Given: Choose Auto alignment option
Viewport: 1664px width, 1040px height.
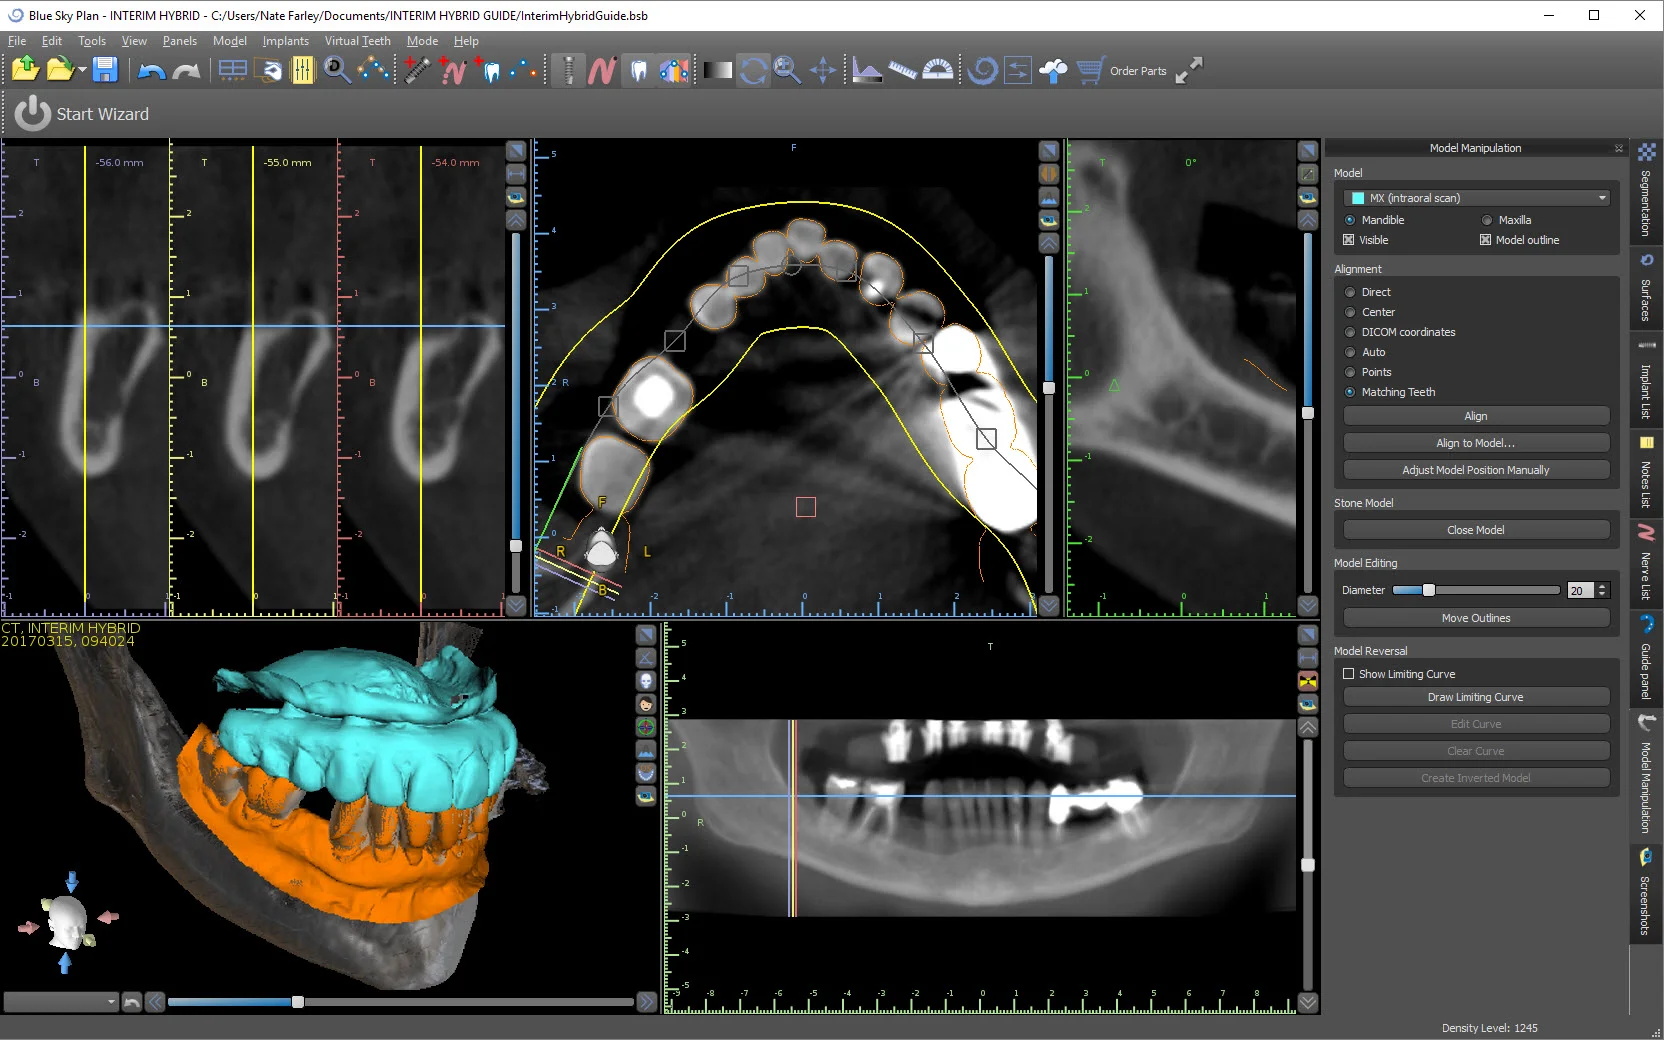Looking at the screenshot, I should click(1350, 352).
